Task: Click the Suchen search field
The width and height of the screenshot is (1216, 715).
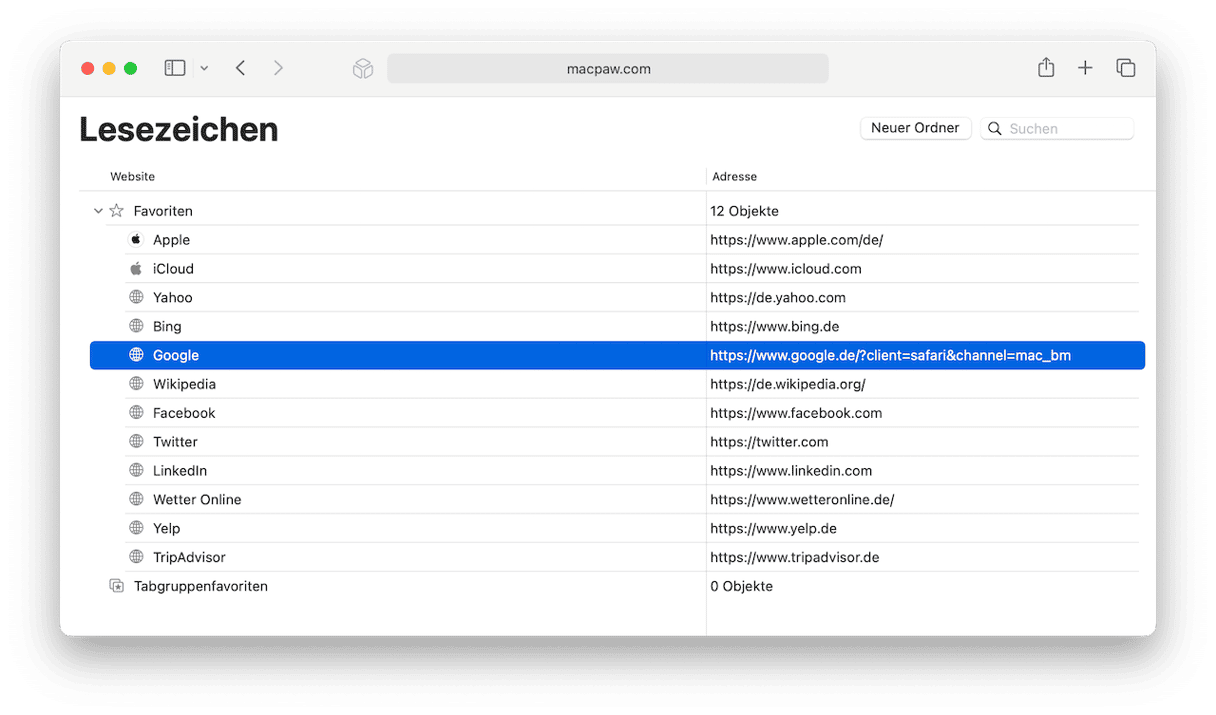Action: pyautogui.click(x=1058, y=128)
